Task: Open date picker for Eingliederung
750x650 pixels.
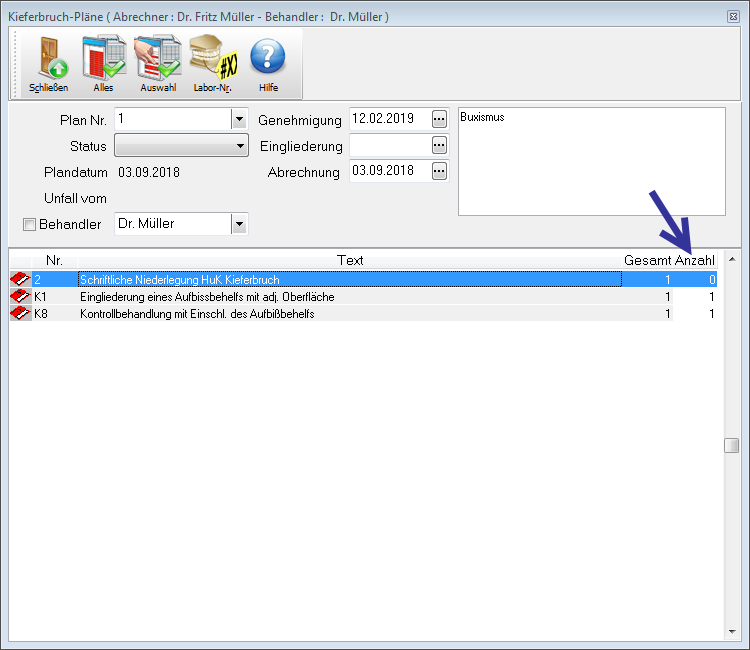Action: coord(439,146)
